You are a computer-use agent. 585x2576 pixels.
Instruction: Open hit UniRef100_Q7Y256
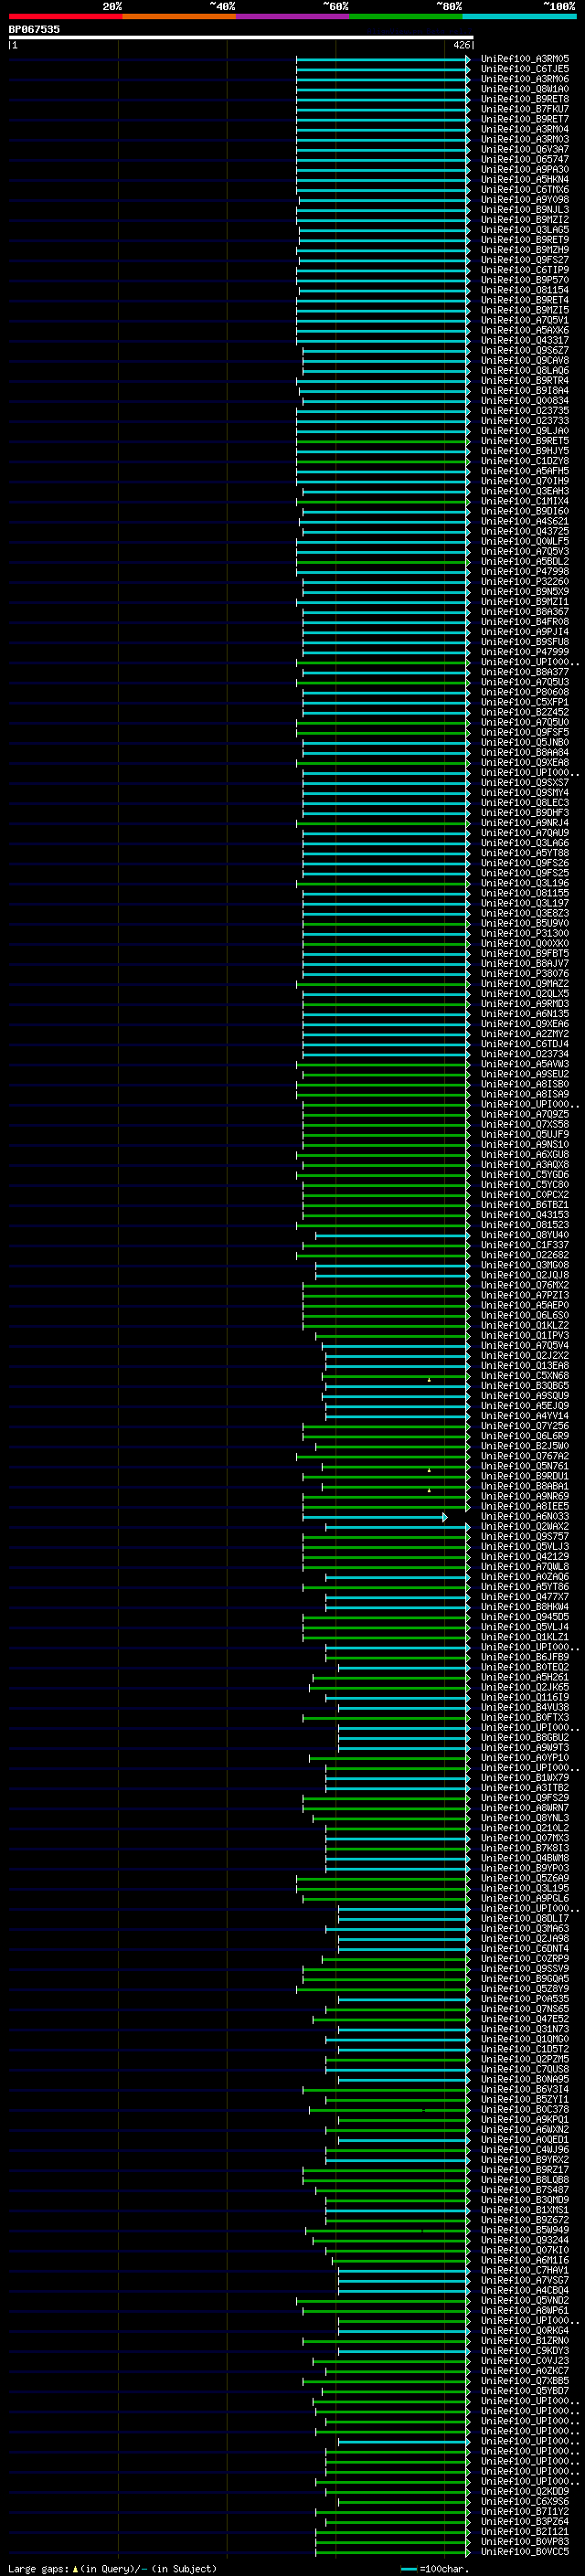pos(525,1426)
